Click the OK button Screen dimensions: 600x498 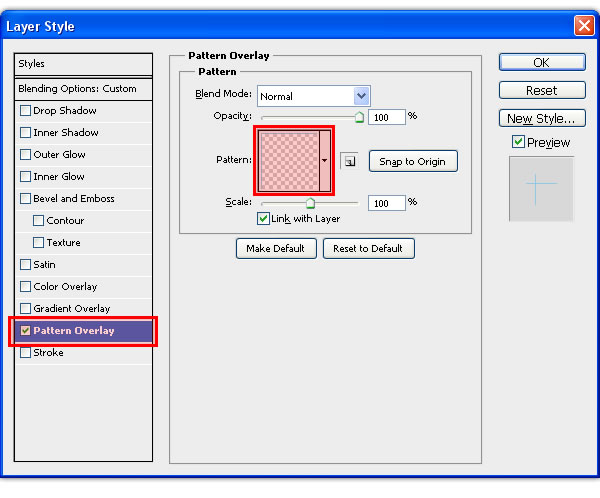point(542,62)
